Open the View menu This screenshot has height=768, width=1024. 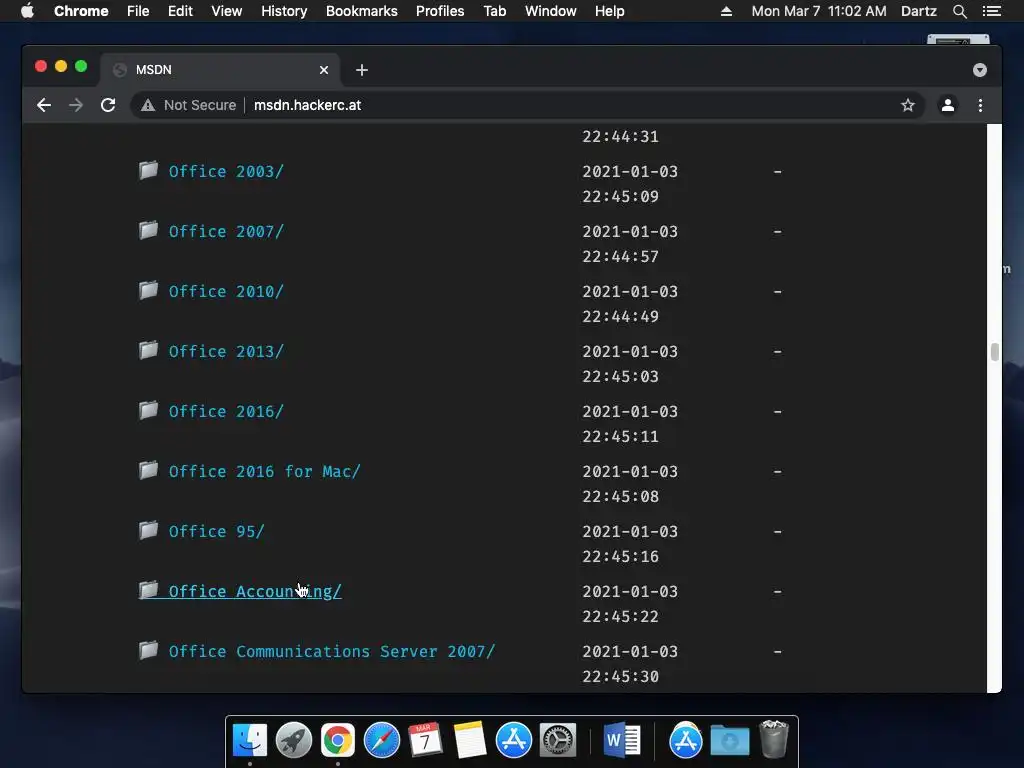click(227, 11)
